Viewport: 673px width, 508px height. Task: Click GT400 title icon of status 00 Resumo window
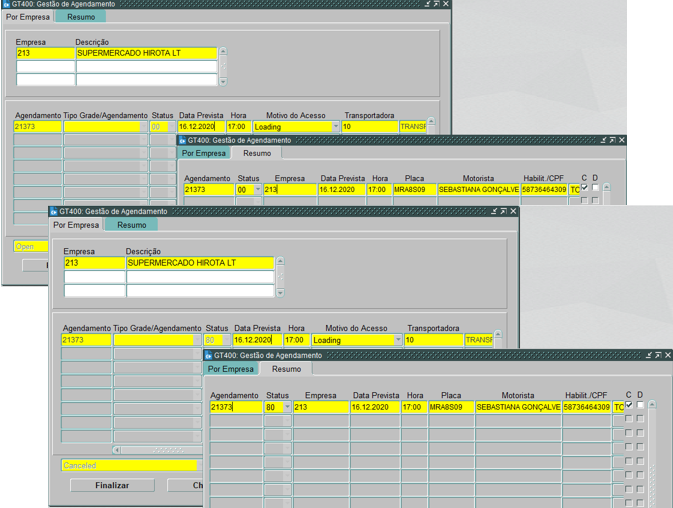(182, 140)
